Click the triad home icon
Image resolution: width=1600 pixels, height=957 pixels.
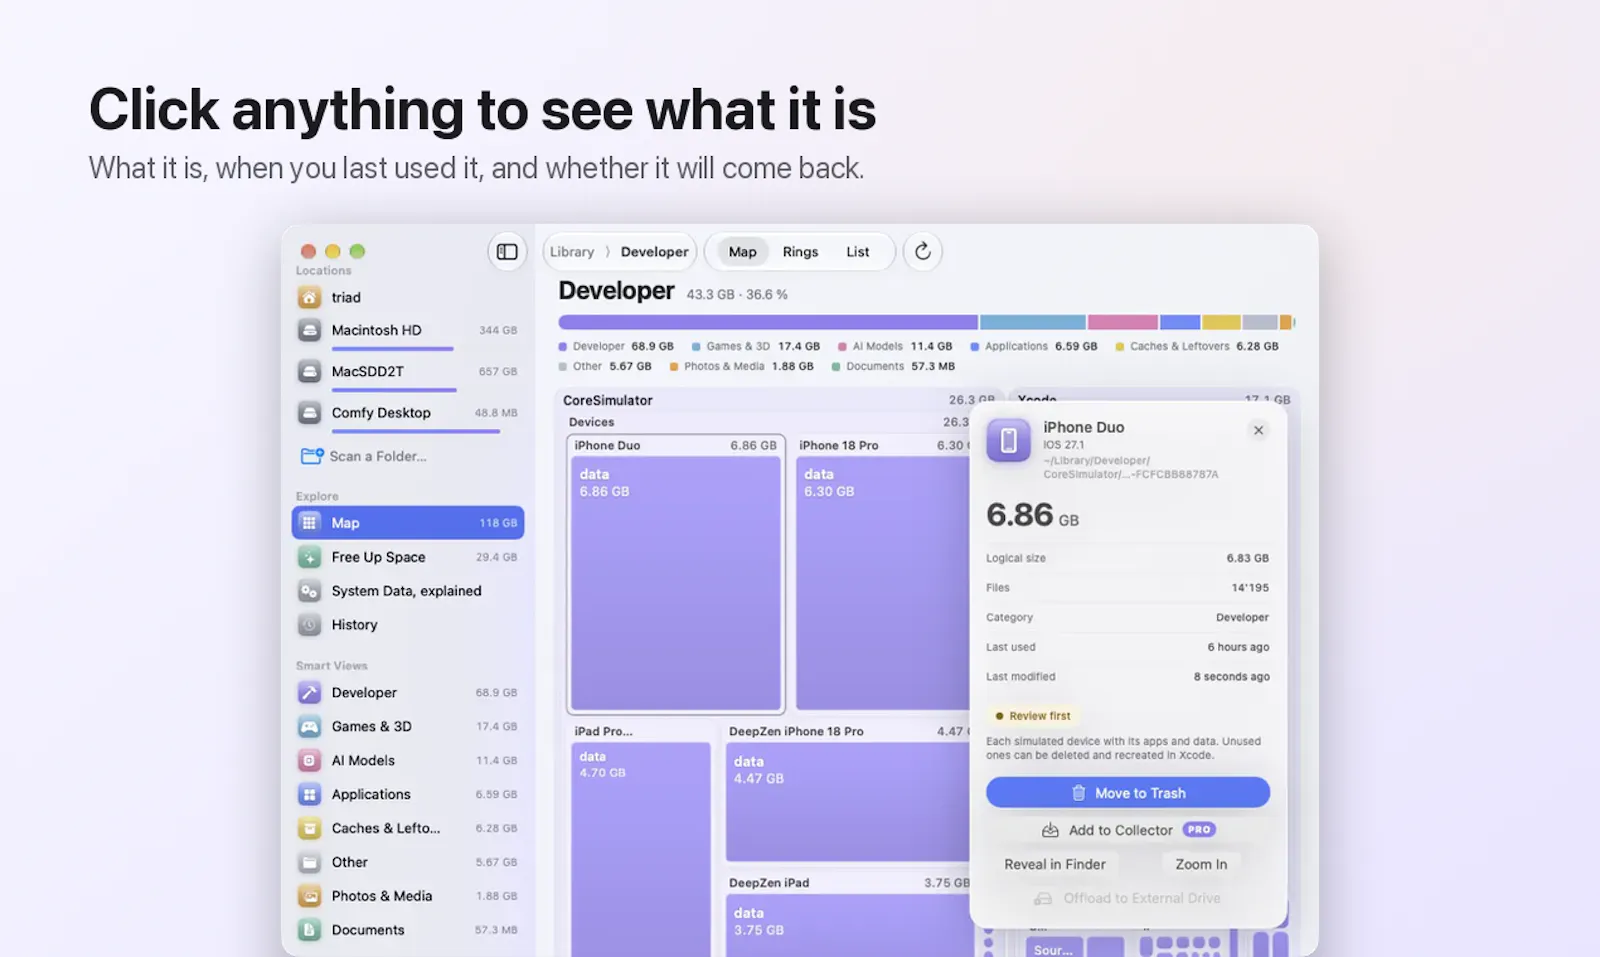coord(310,297)
